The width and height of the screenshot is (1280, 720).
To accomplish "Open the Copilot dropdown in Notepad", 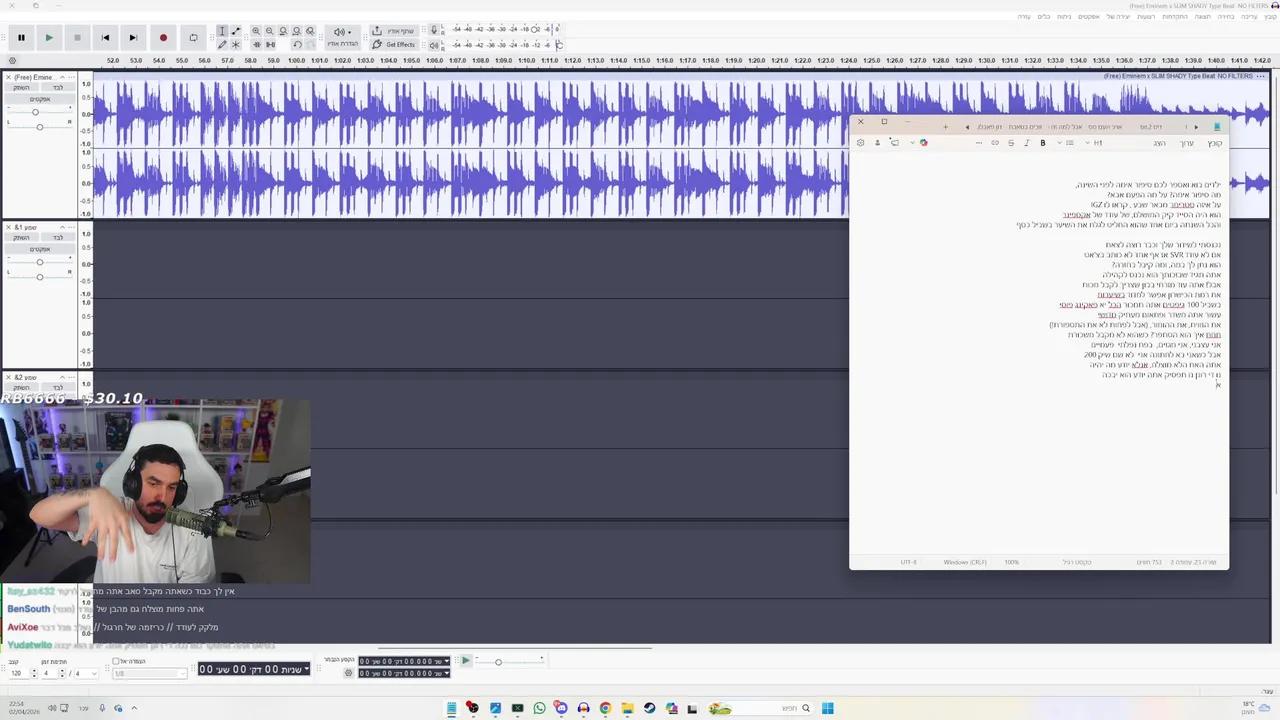I will click(912, 143).
